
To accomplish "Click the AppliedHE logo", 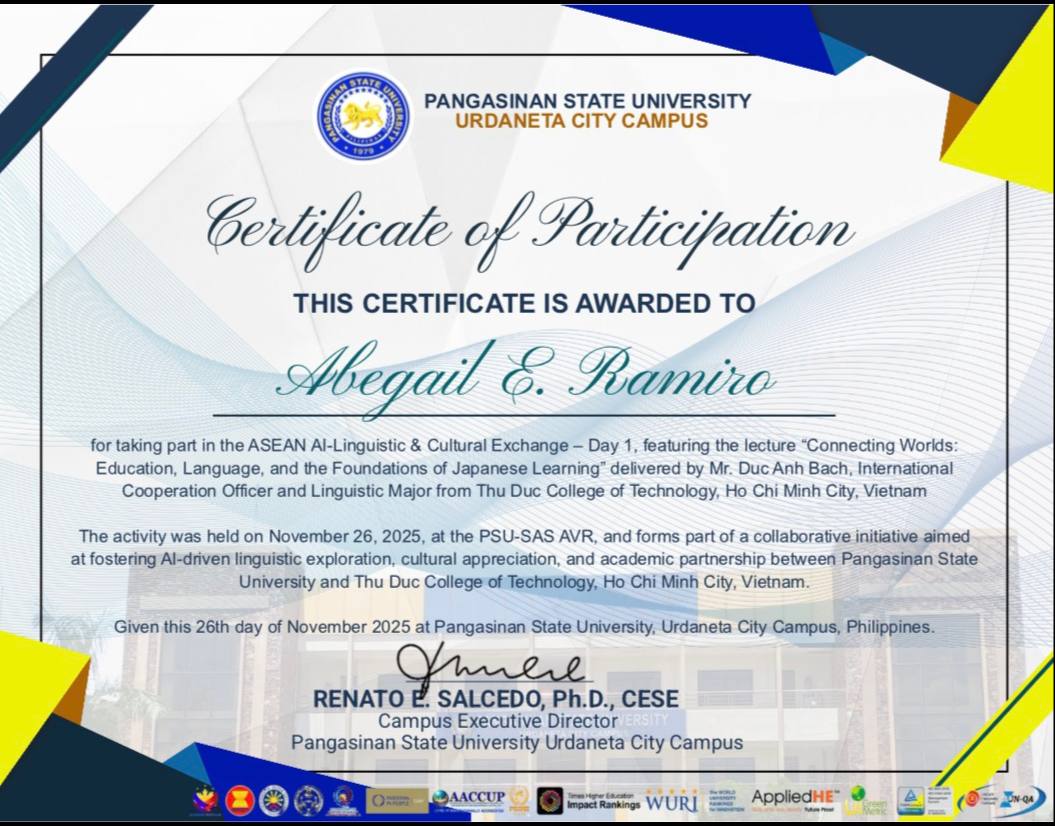I will (x=795, y=799).
